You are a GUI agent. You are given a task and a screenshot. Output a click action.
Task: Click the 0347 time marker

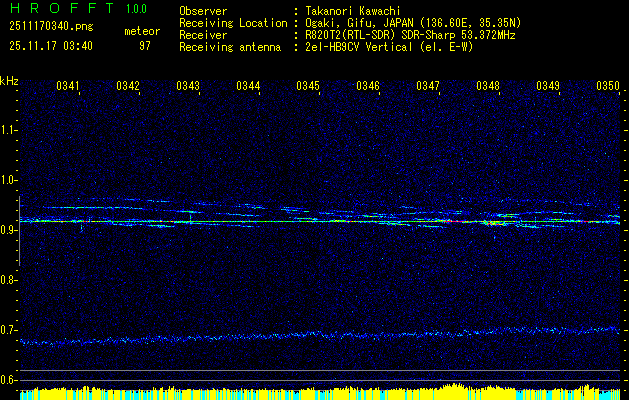tap(428, 87)
